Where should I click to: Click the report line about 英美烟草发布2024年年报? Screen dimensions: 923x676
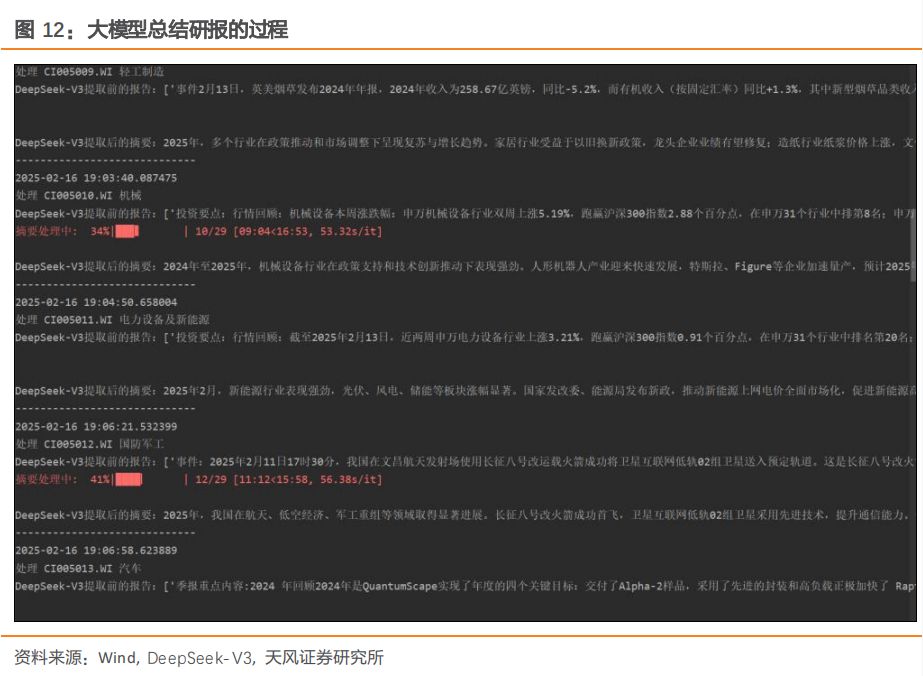465,89
